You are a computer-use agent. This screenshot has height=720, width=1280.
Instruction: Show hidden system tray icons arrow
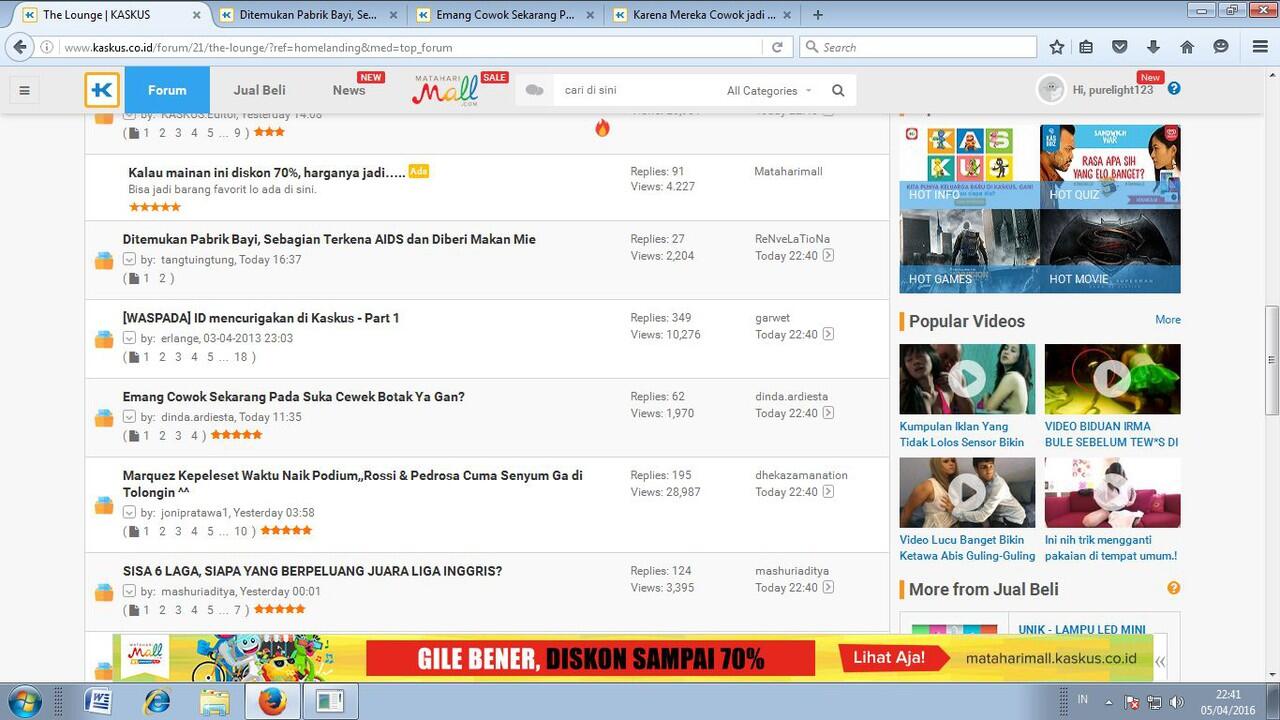(1108, 702)
